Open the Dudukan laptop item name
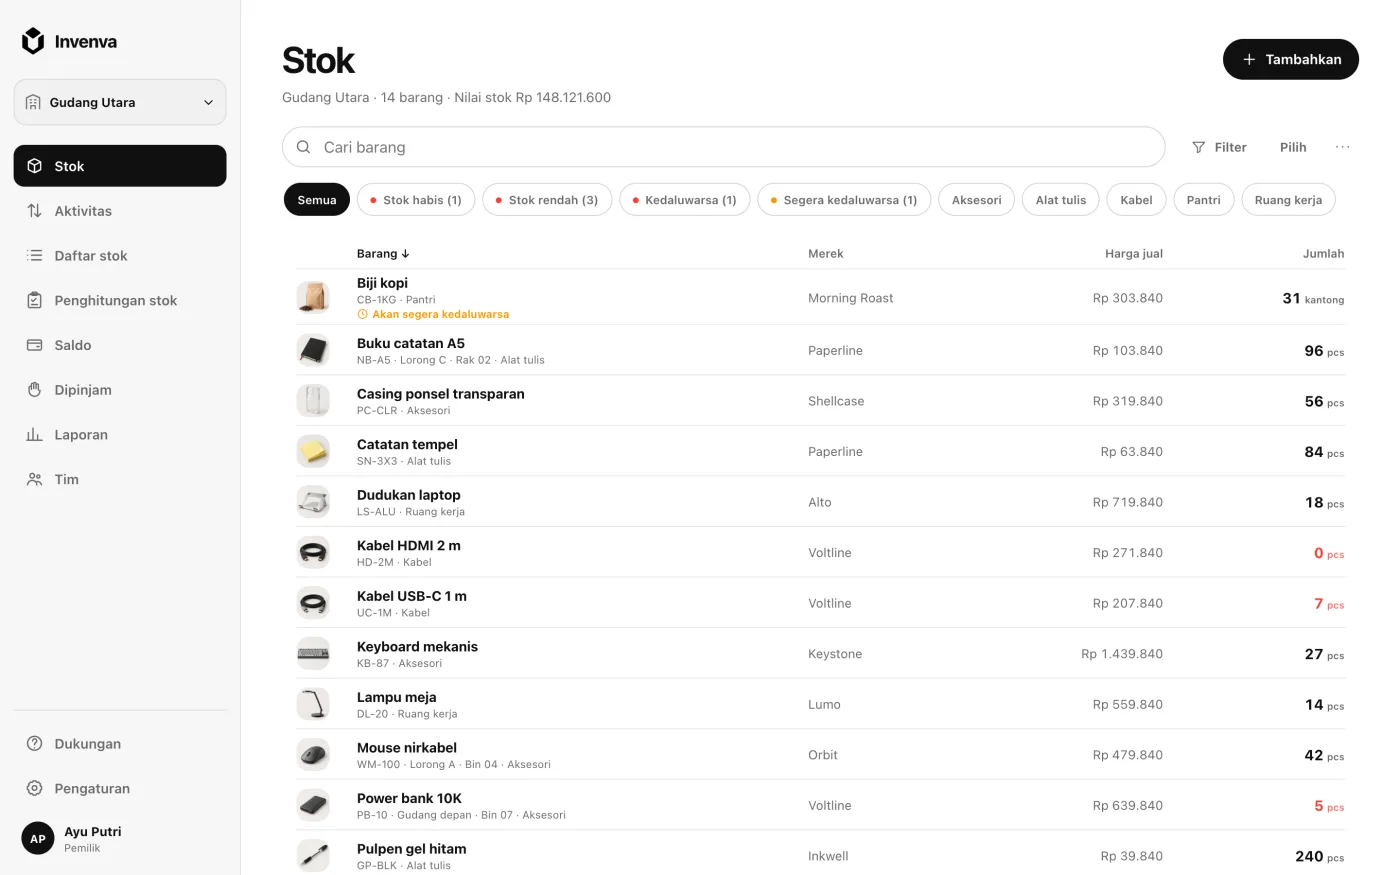This screenshot has width=1400, height=875. pyautogui.click(x=409, y=495)
